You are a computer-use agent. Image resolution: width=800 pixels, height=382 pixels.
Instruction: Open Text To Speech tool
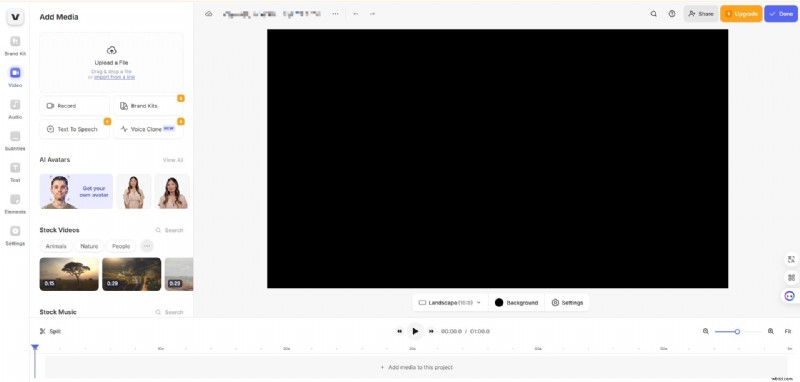(x=74, y=130)
